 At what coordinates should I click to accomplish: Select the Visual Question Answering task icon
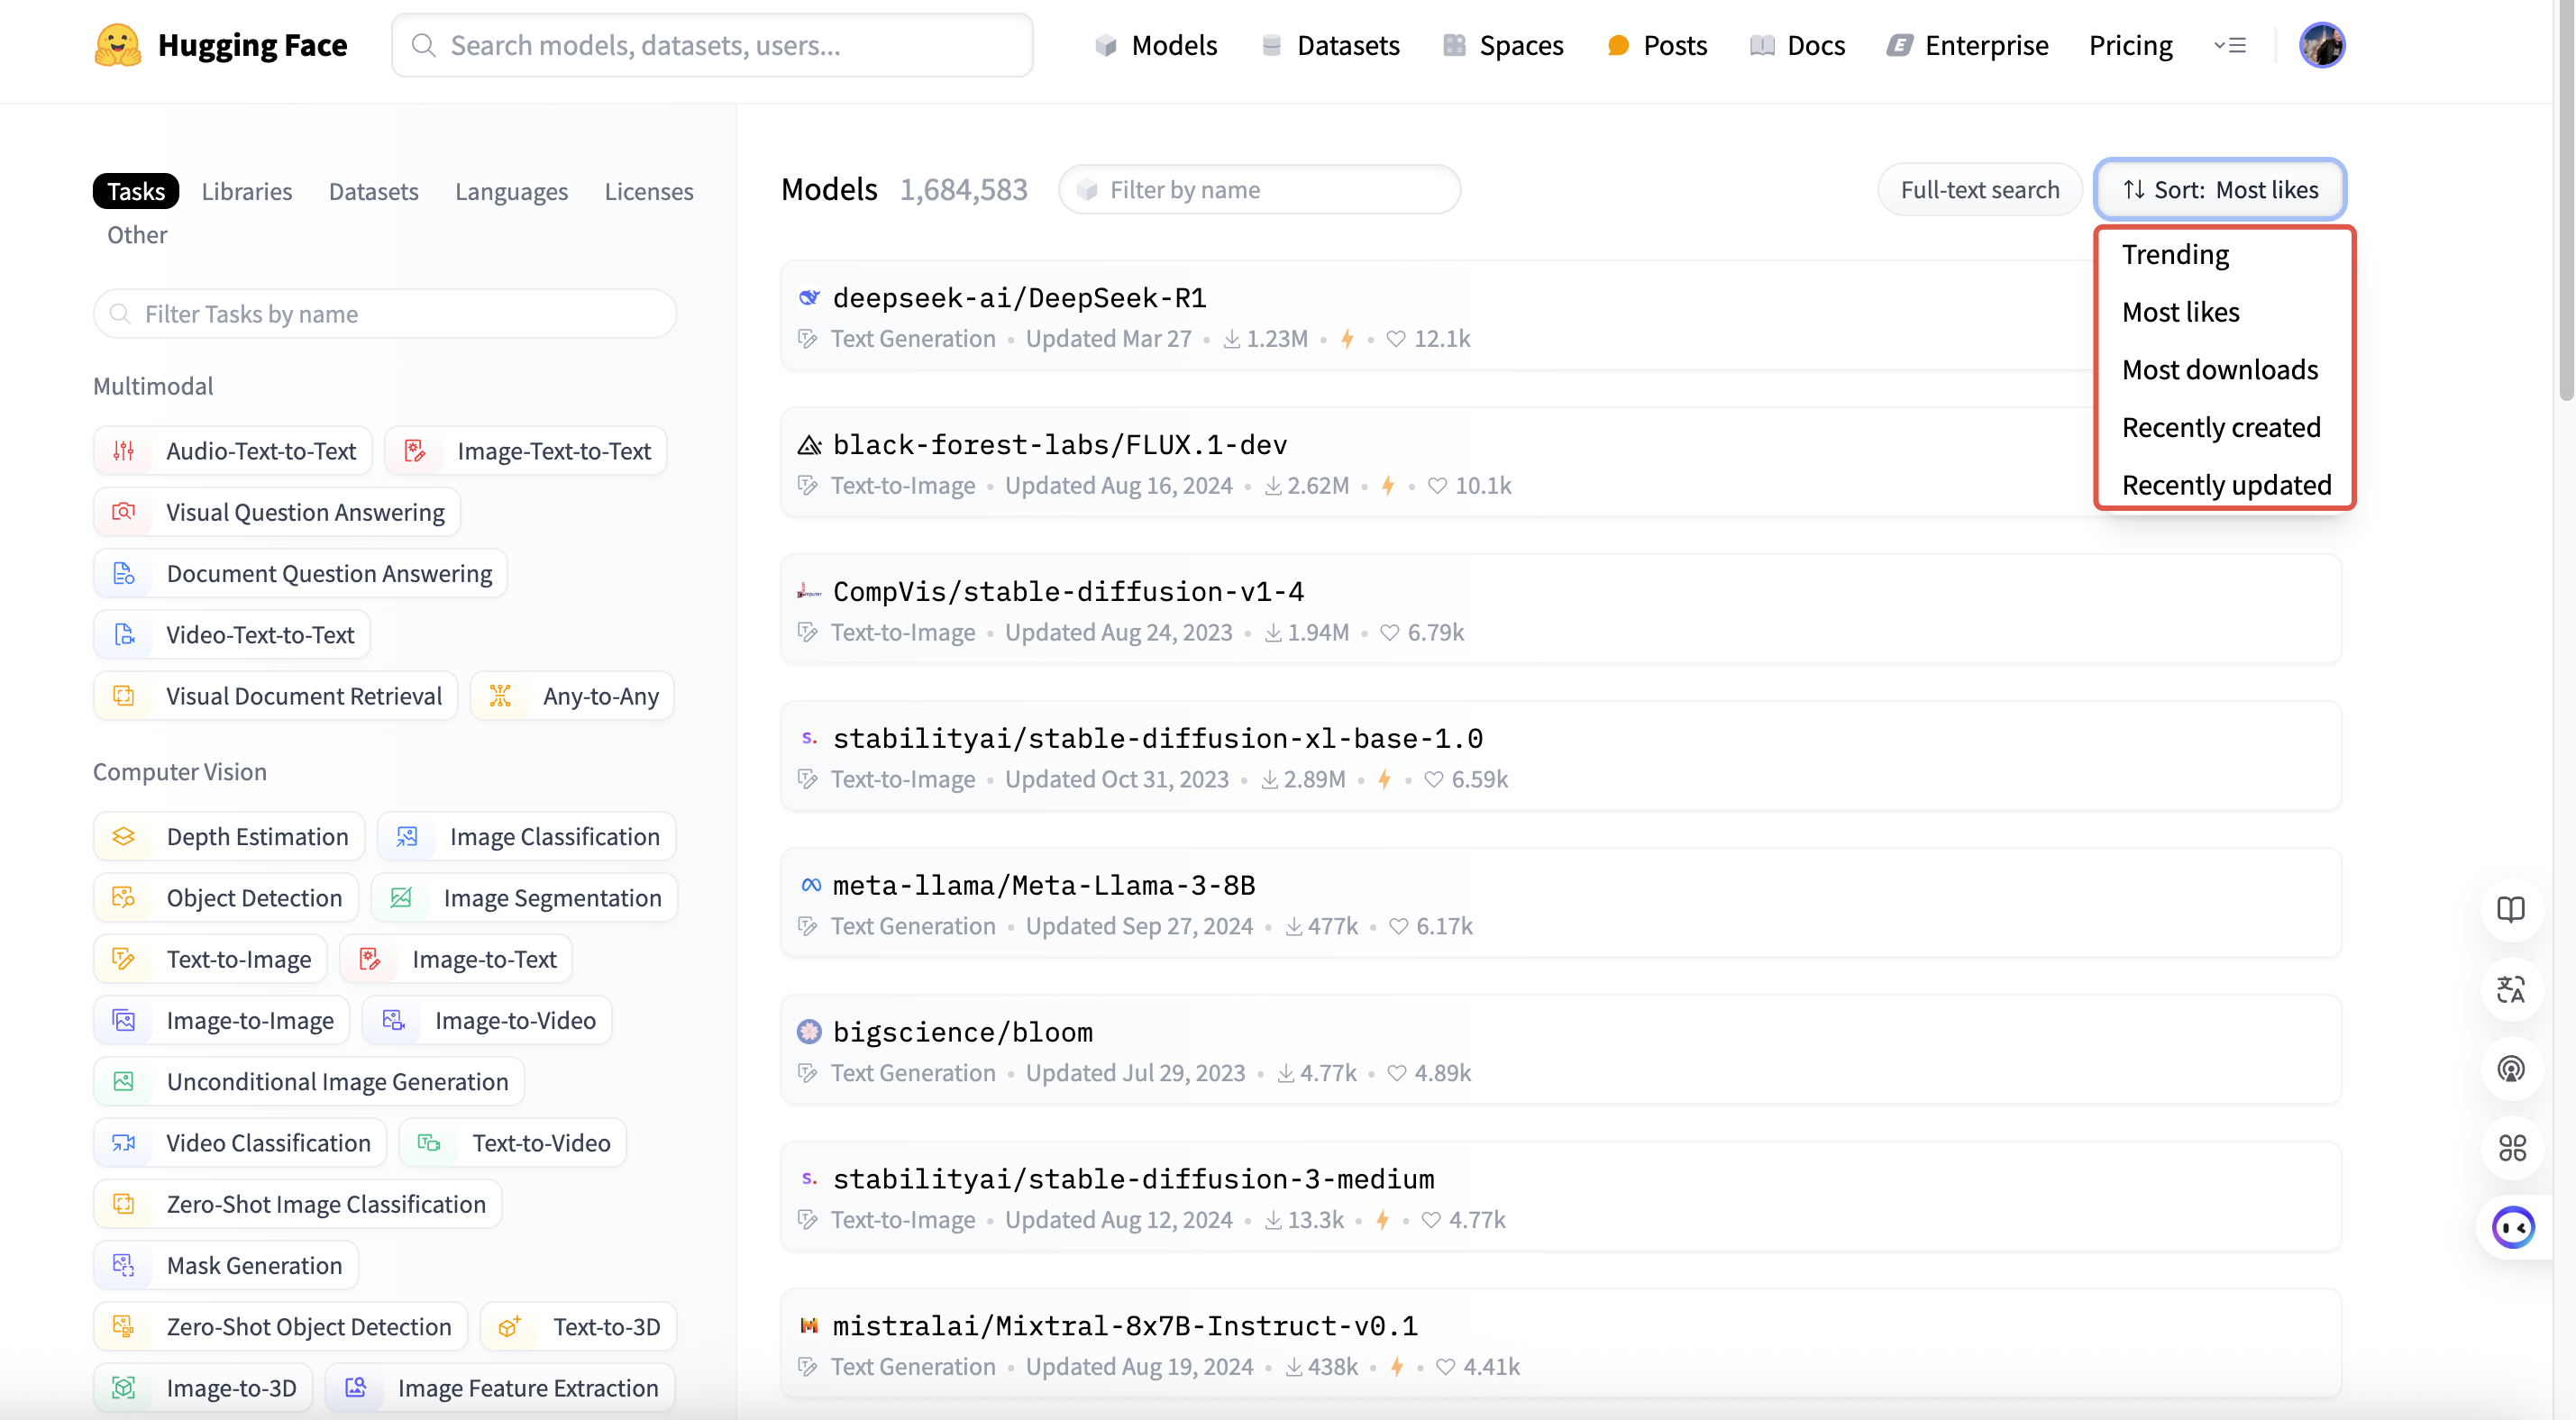(123, 512)
